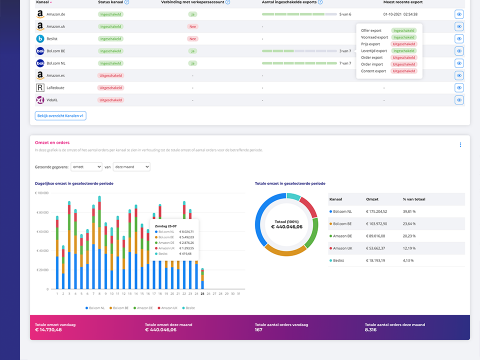Click the blue Bol.com NL donut chart segment
480x360 pixels.
(263, 217)
